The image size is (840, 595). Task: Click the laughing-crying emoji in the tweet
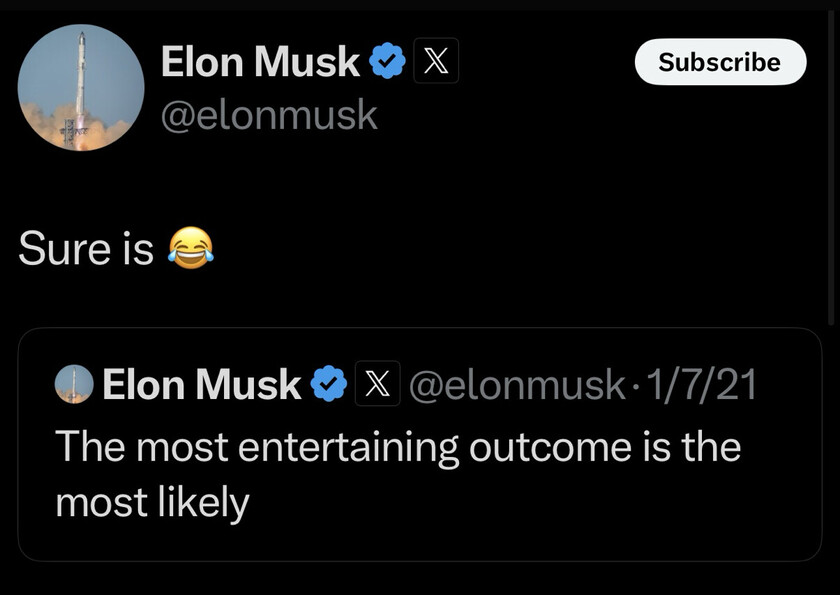coord(191,247)
